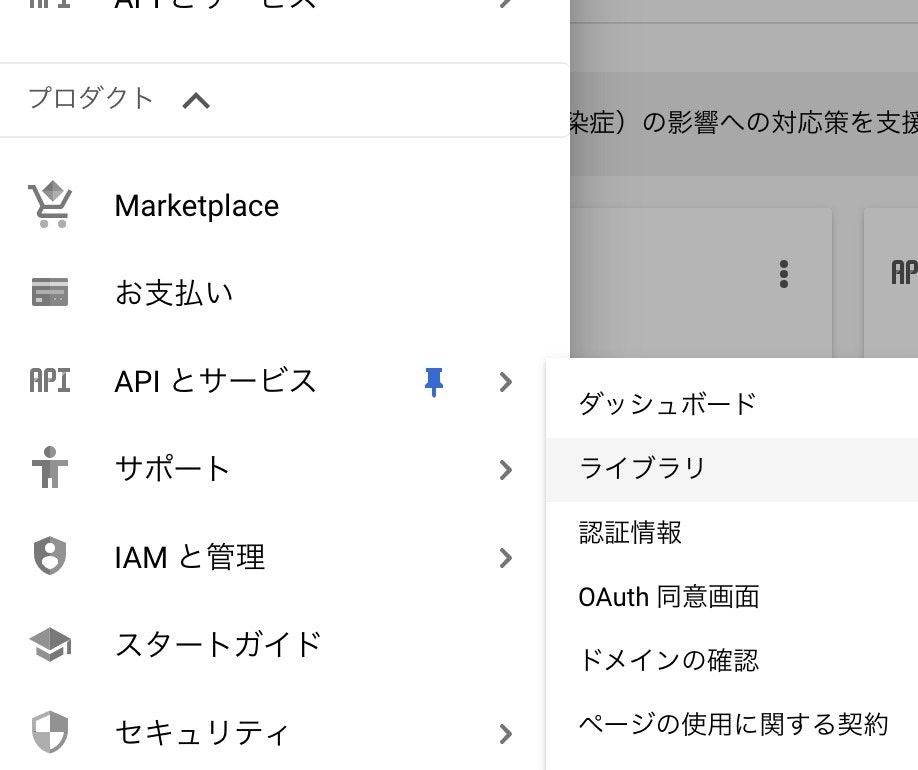This screenshot has height=770, width=918.
Task: Expand セキュリティ submenu arrow
Action: pyautogui.click(x=506, y=734)
